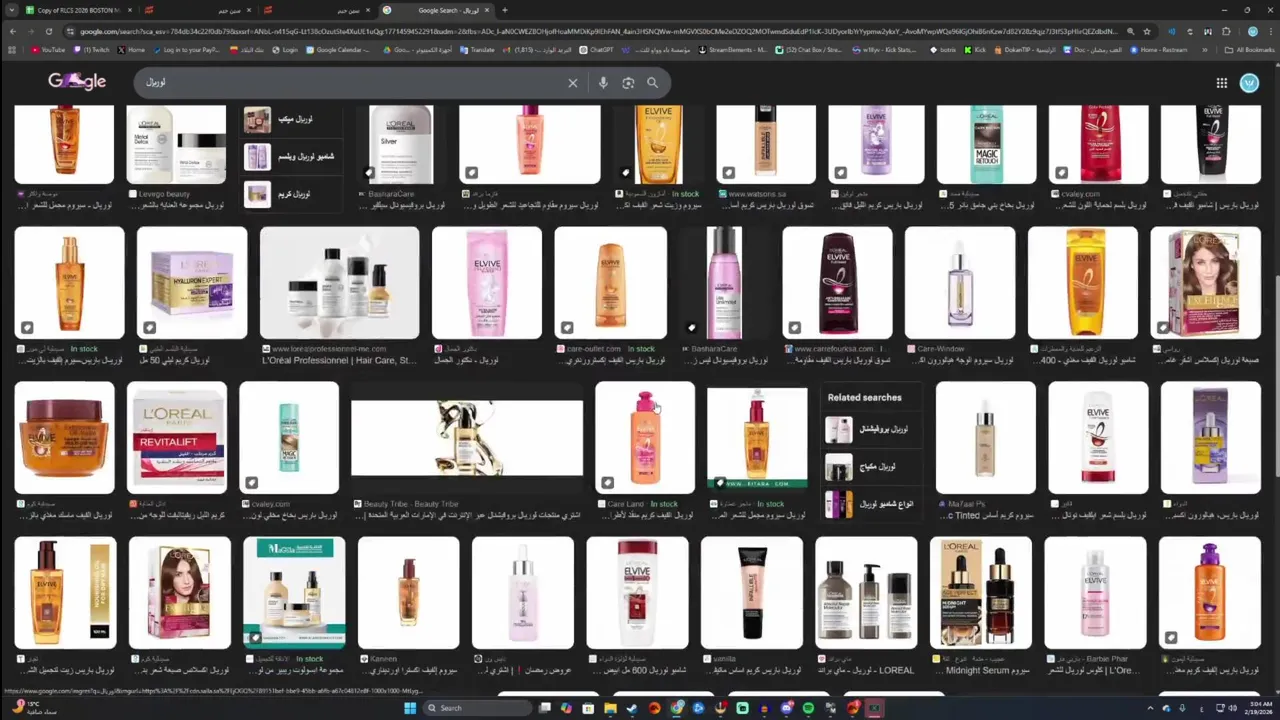The height and width of the screenshot is (720, 1280).
Task: Open the YouTube bookmark
Action: coord(48,49)
